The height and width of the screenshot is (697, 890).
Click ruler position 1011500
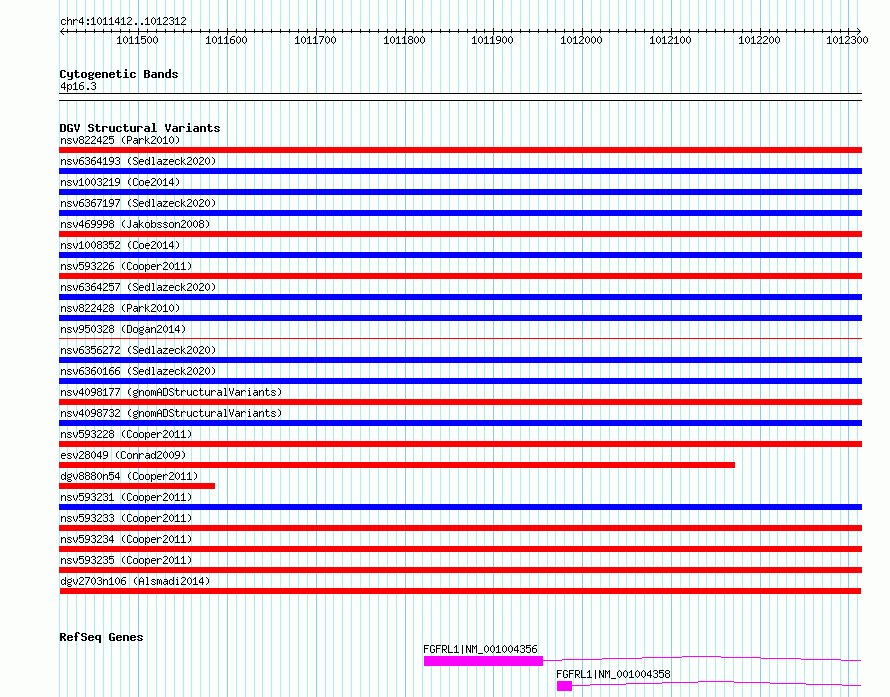137,40
